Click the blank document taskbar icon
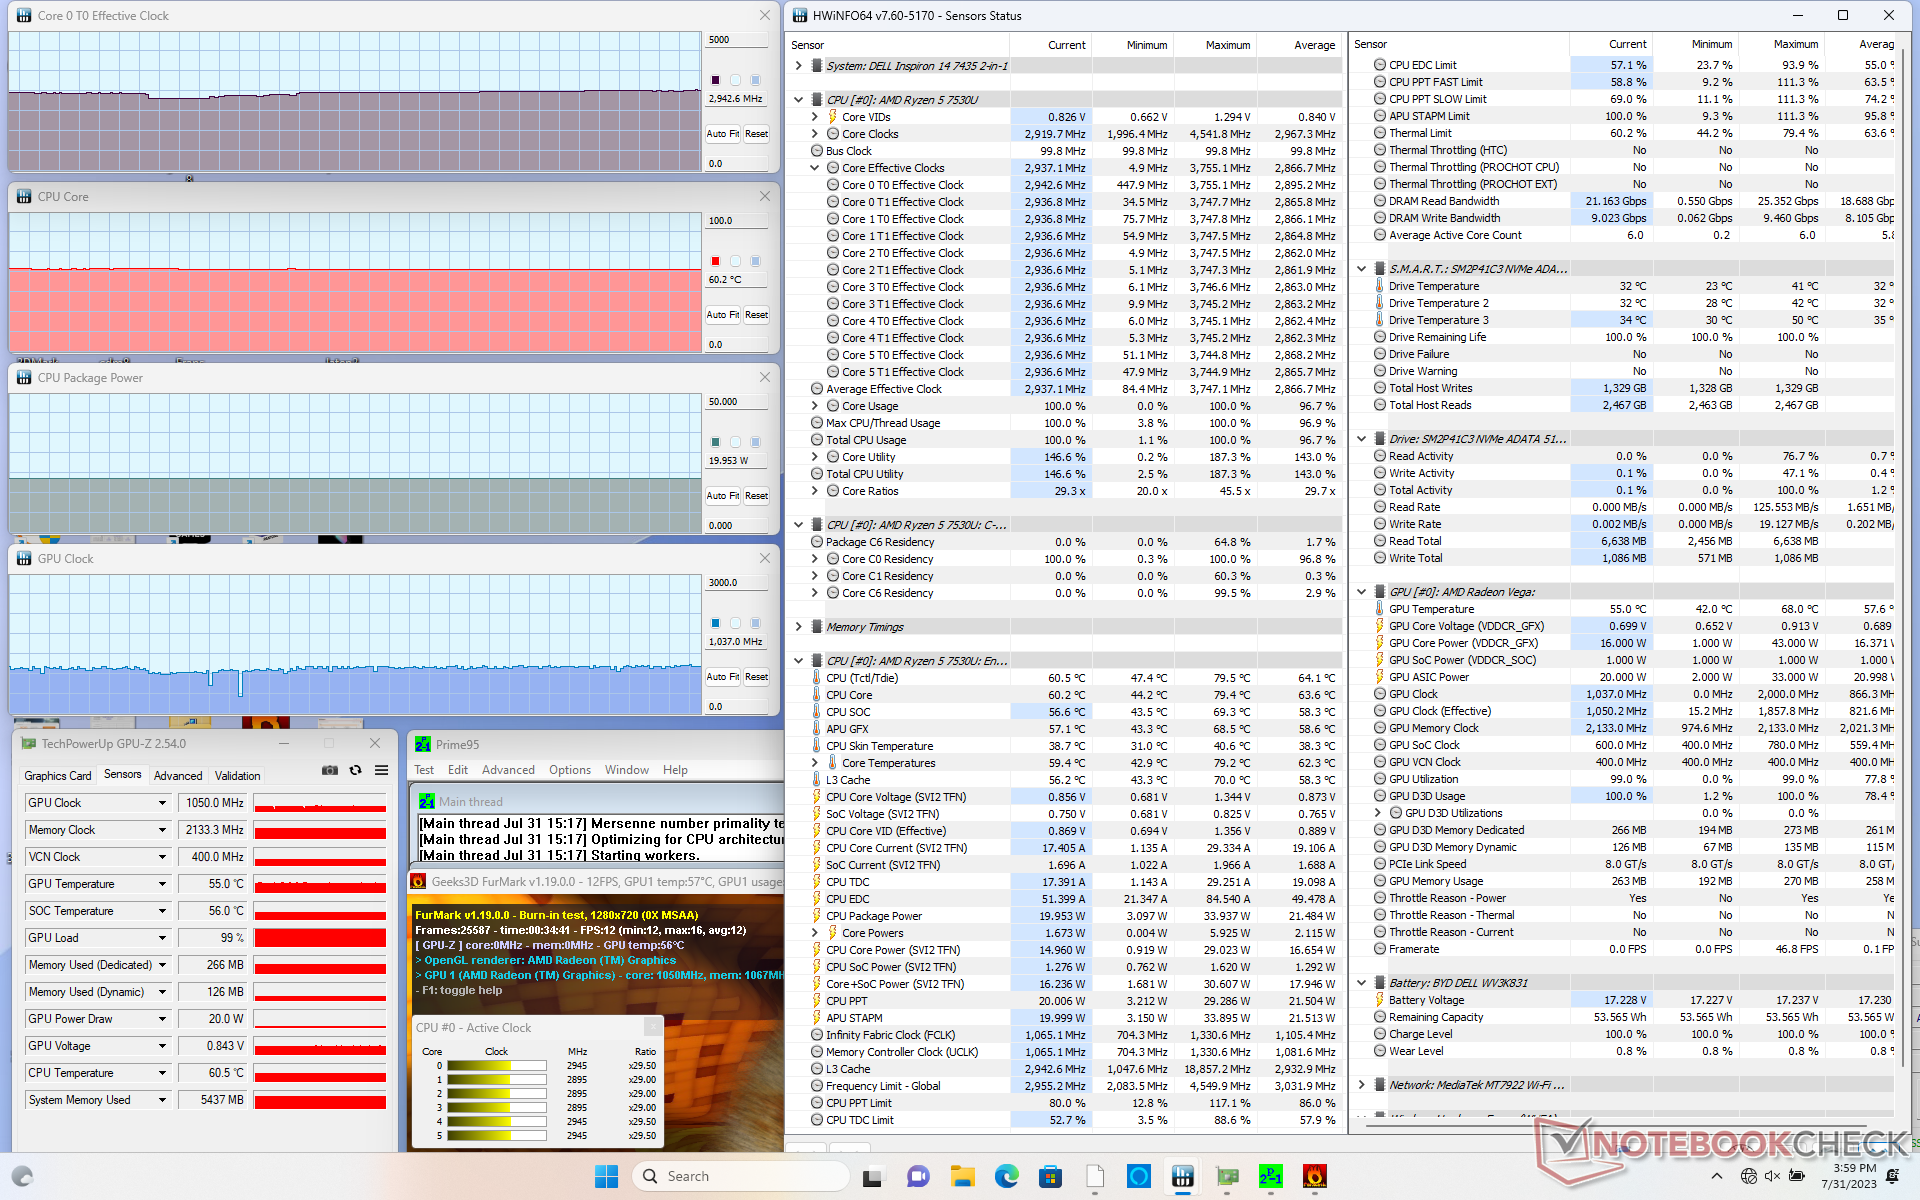1920x1200 pixels. 1095,1176
